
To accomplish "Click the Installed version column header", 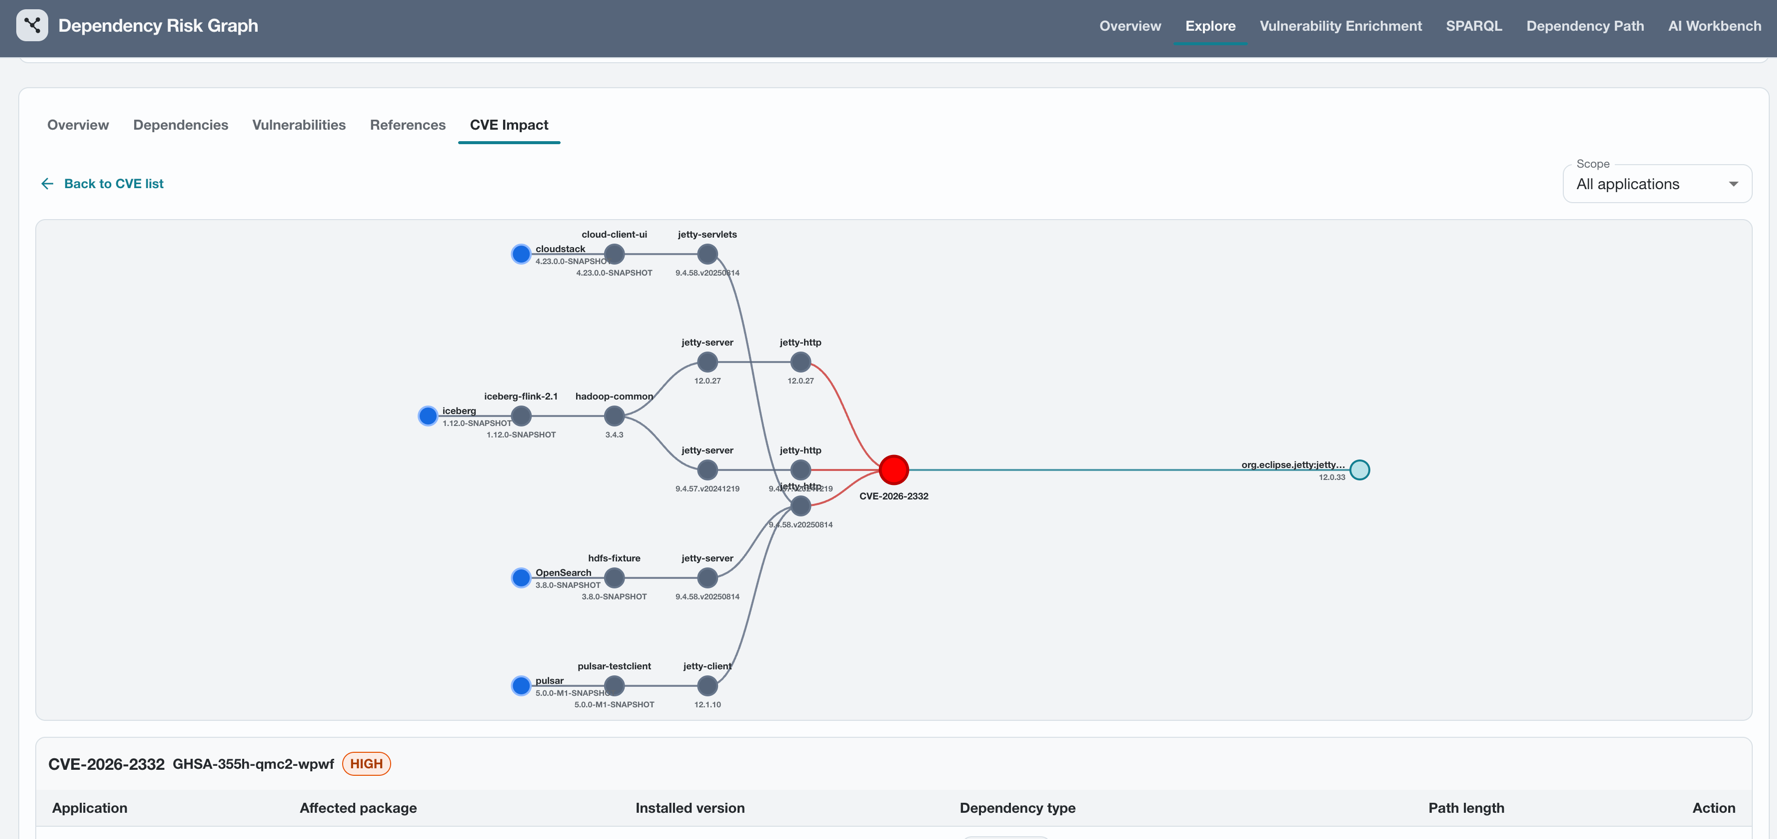I will click(x=690, y=808).
